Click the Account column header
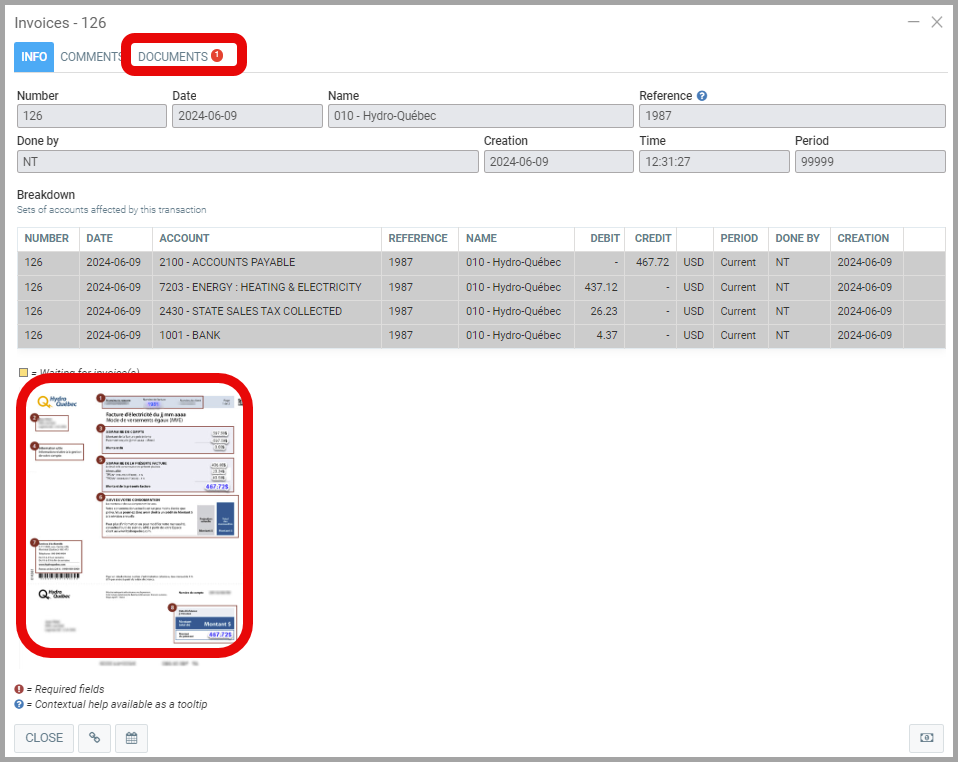Image resolution: width=958 pixels, height=762 pixels. point(184,239)
